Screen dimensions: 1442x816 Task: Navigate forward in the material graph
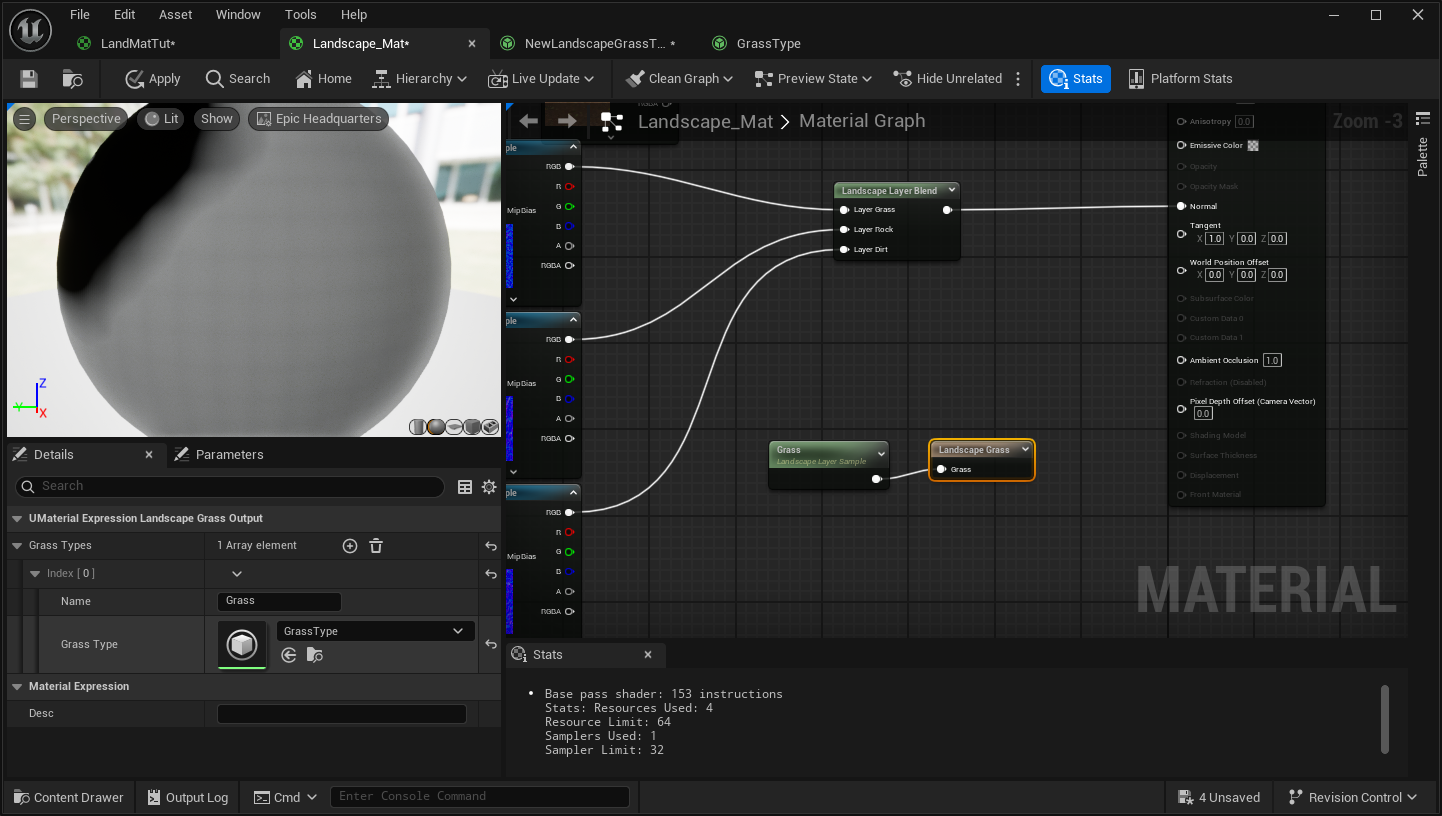[x=567, y=121]
